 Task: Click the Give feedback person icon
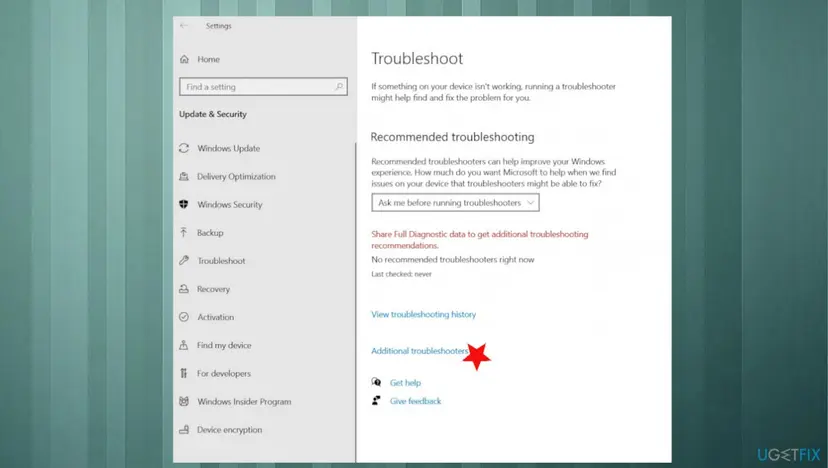pos(377,400)
